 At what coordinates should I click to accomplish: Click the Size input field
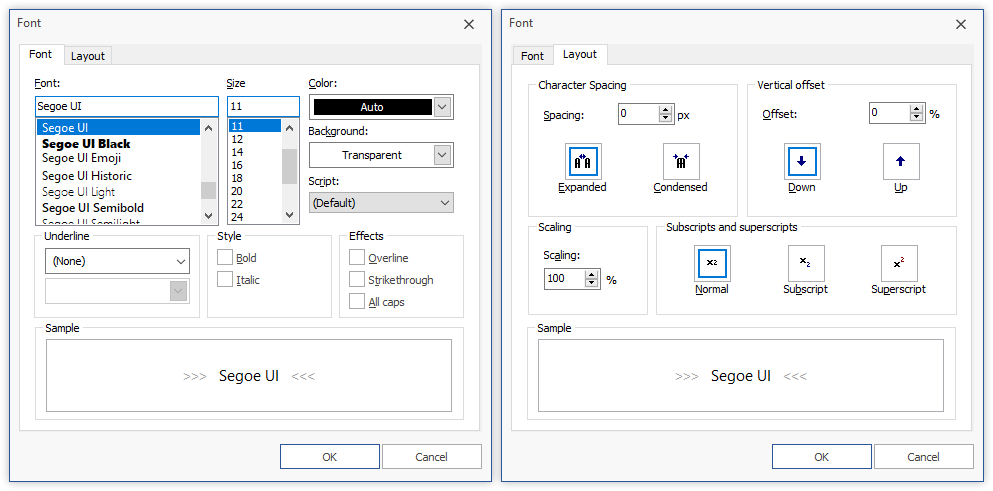[x=263, y=106]
